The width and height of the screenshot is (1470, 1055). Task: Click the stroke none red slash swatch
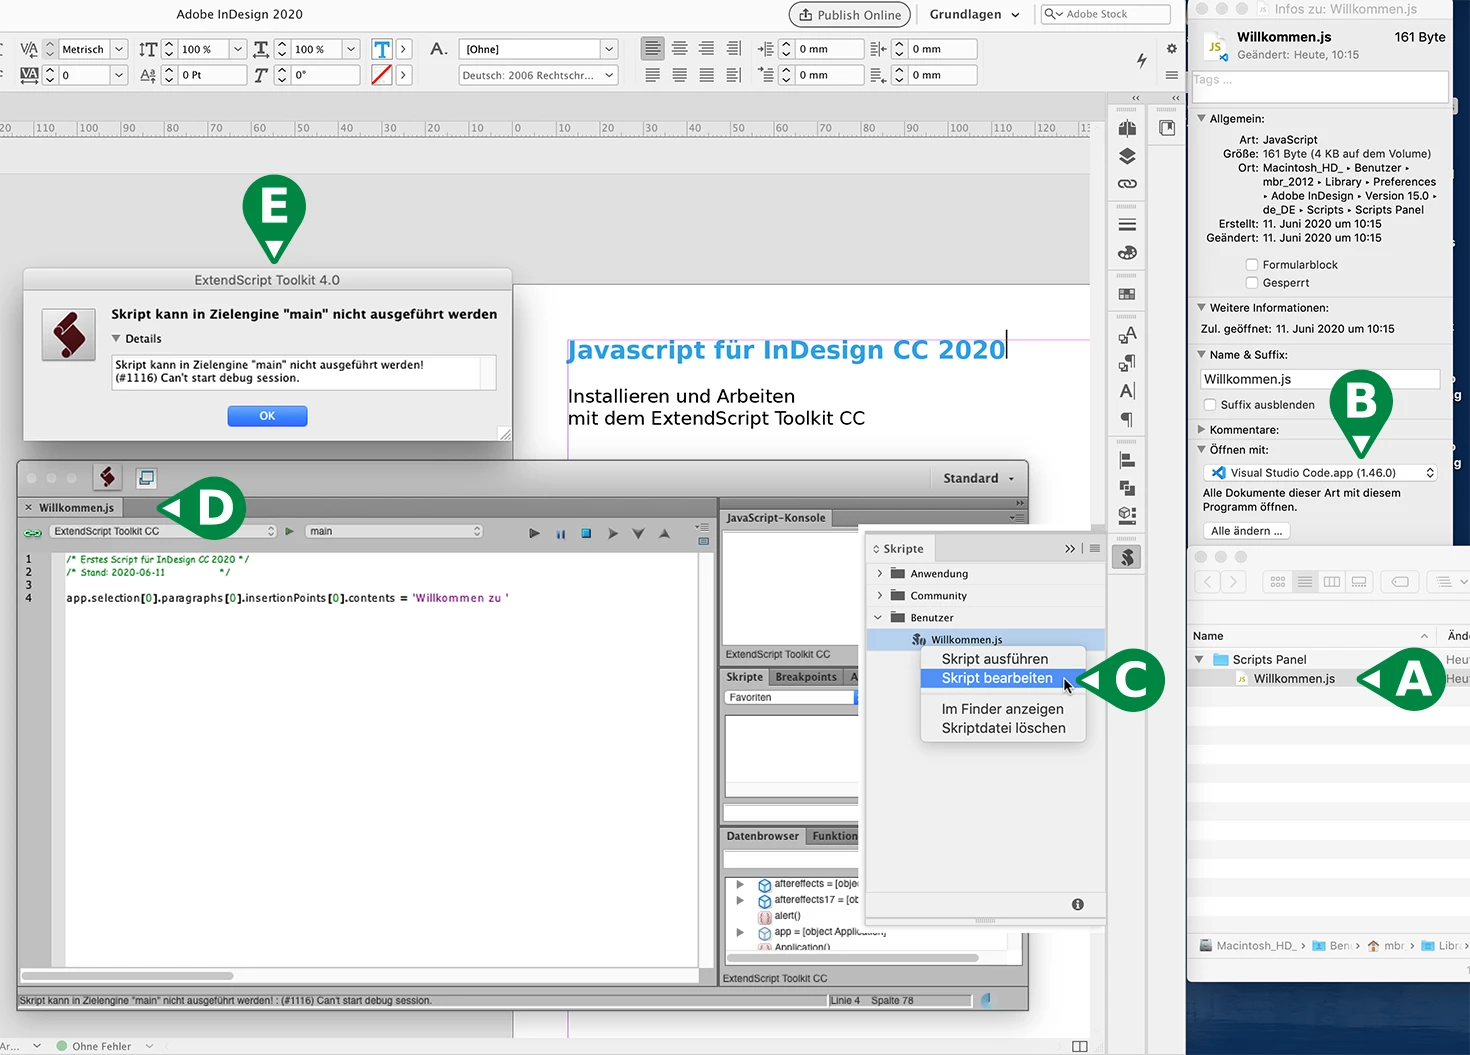[382, 75]
